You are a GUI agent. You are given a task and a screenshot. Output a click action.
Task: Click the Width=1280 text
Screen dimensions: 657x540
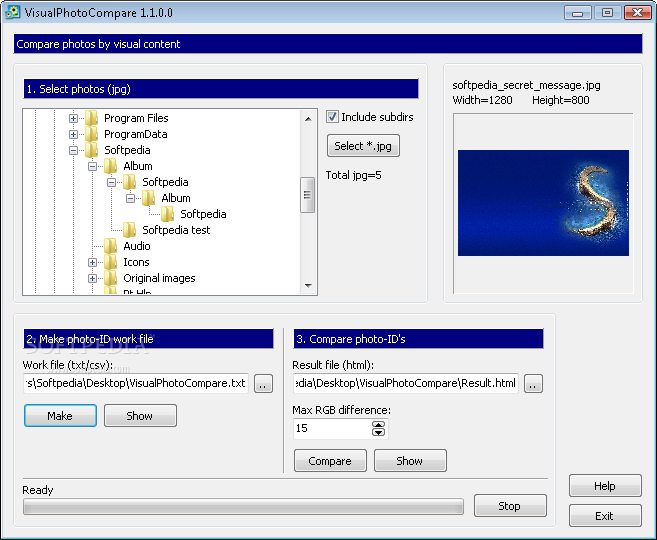pos(482,100)
